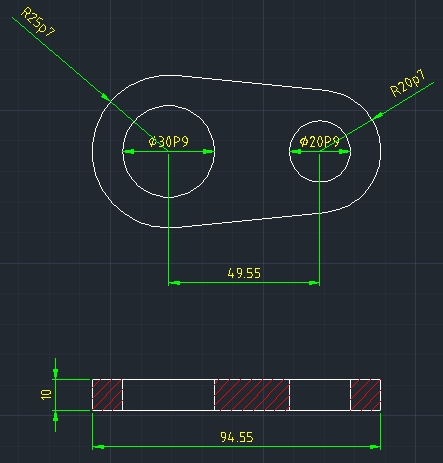443x463 pixels.
Task: Select the rightmost red hatch in section view
Action: pyautogui.click(x=365, y=395)
